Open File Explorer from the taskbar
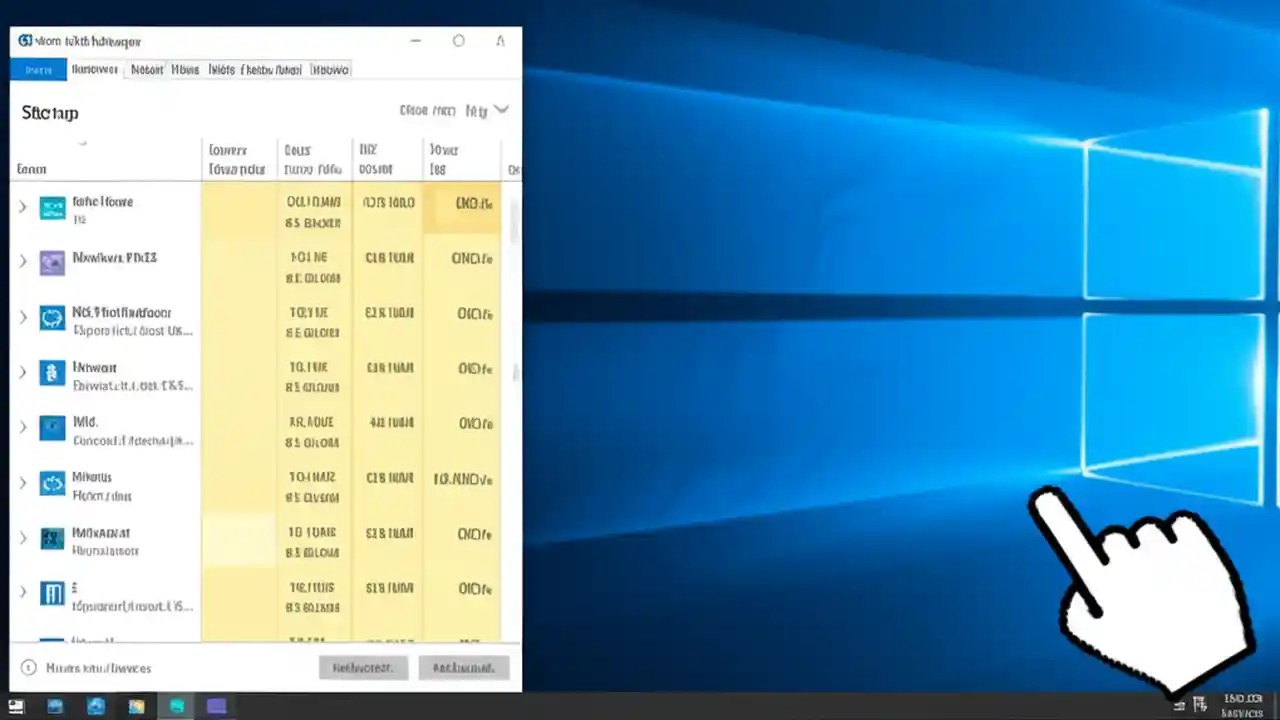The height and width of the screenshot is (720, 1280). pyautogui.click(x=137, y=706)
